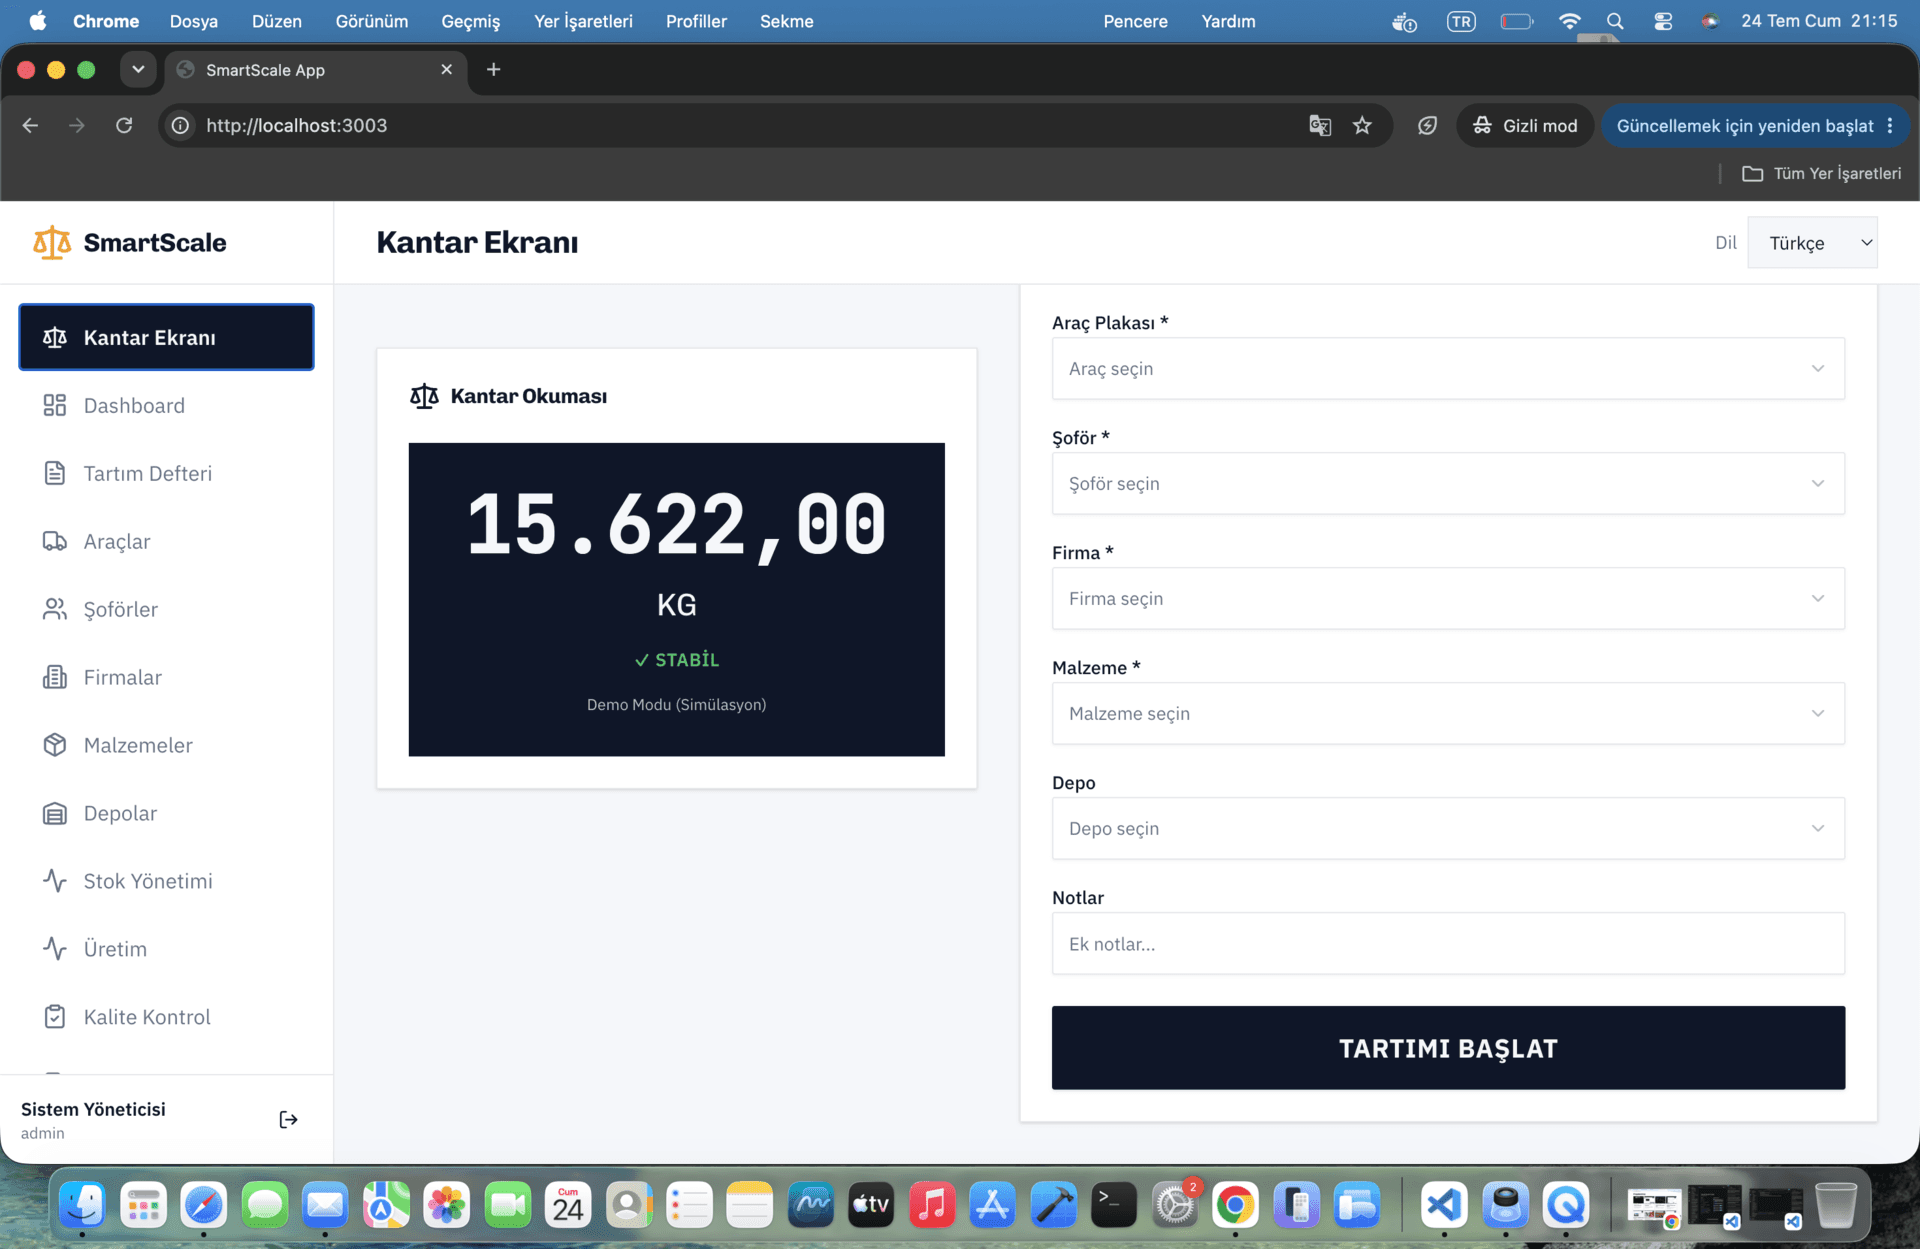Reload the page with refresh icon
The width and height of the screenshot is (1920, 1249).
pos(124,125)
